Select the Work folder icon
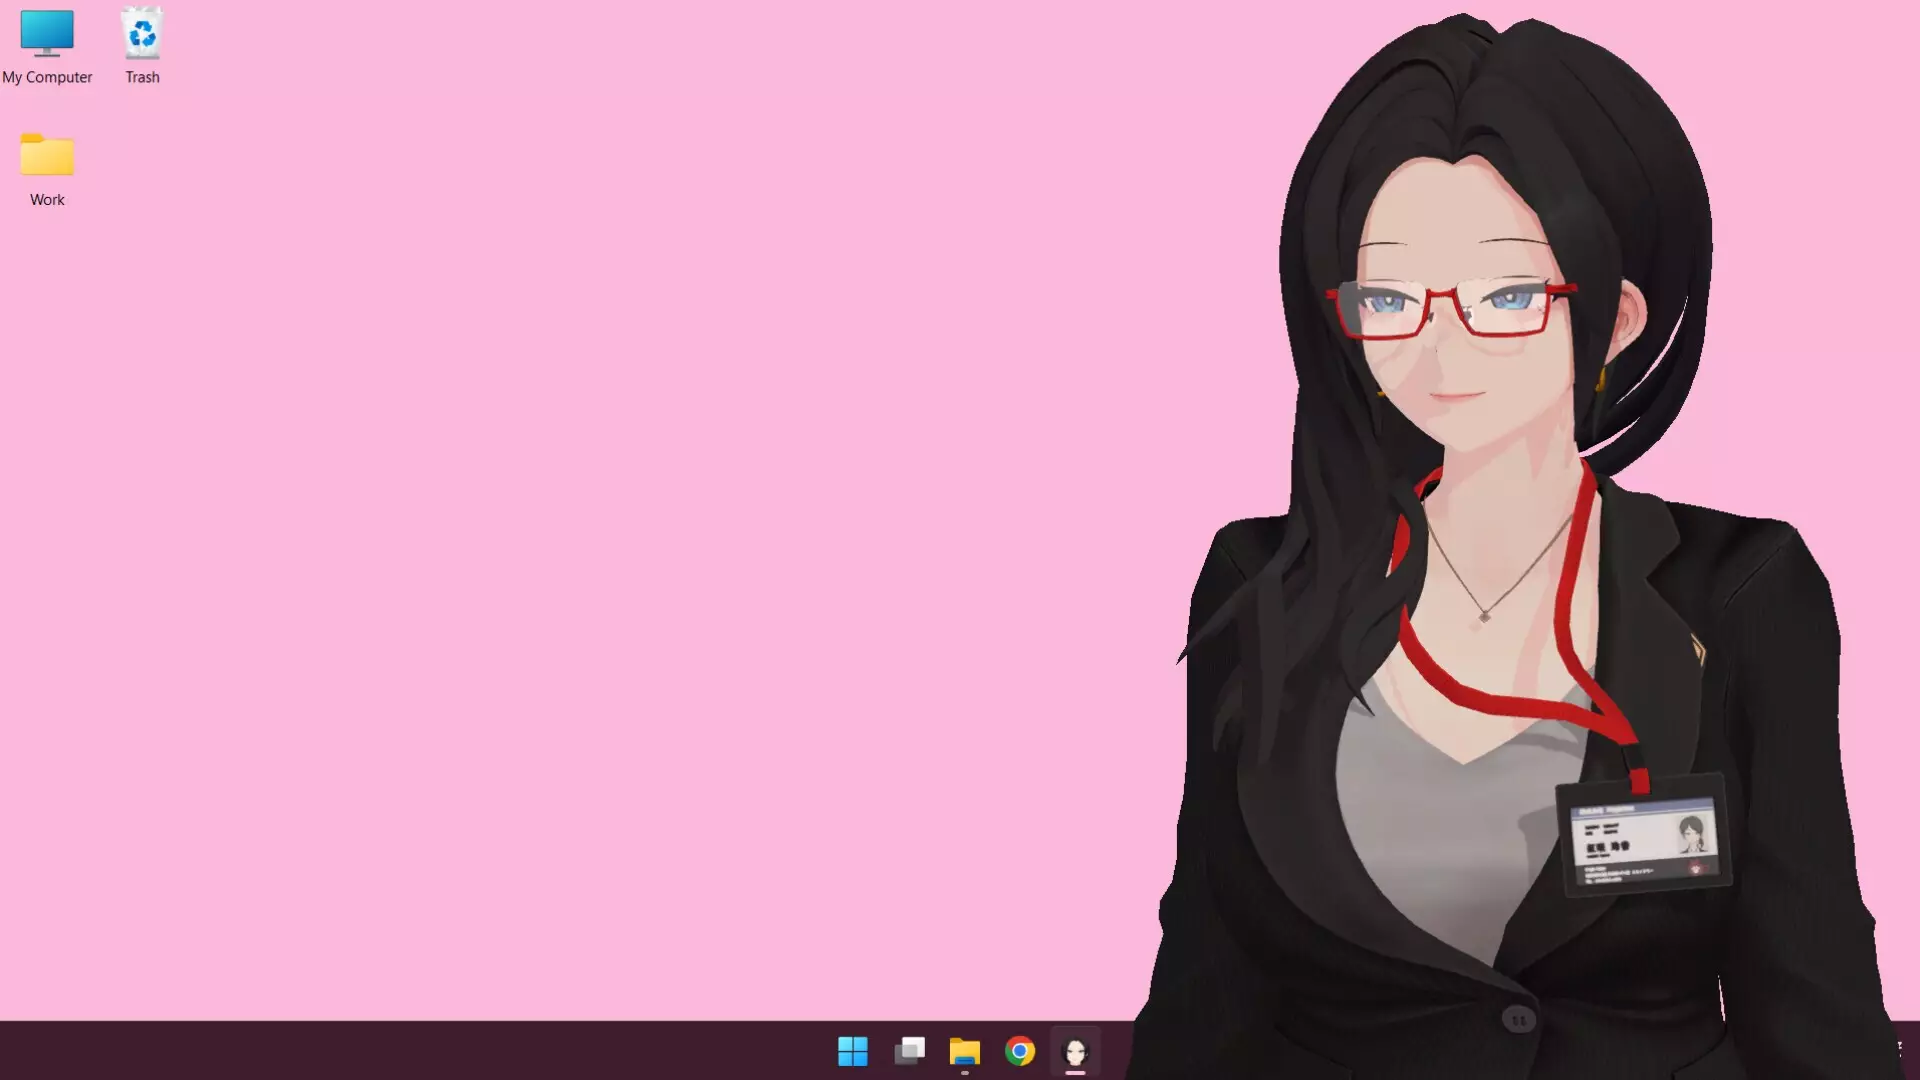 coord(47,156)
